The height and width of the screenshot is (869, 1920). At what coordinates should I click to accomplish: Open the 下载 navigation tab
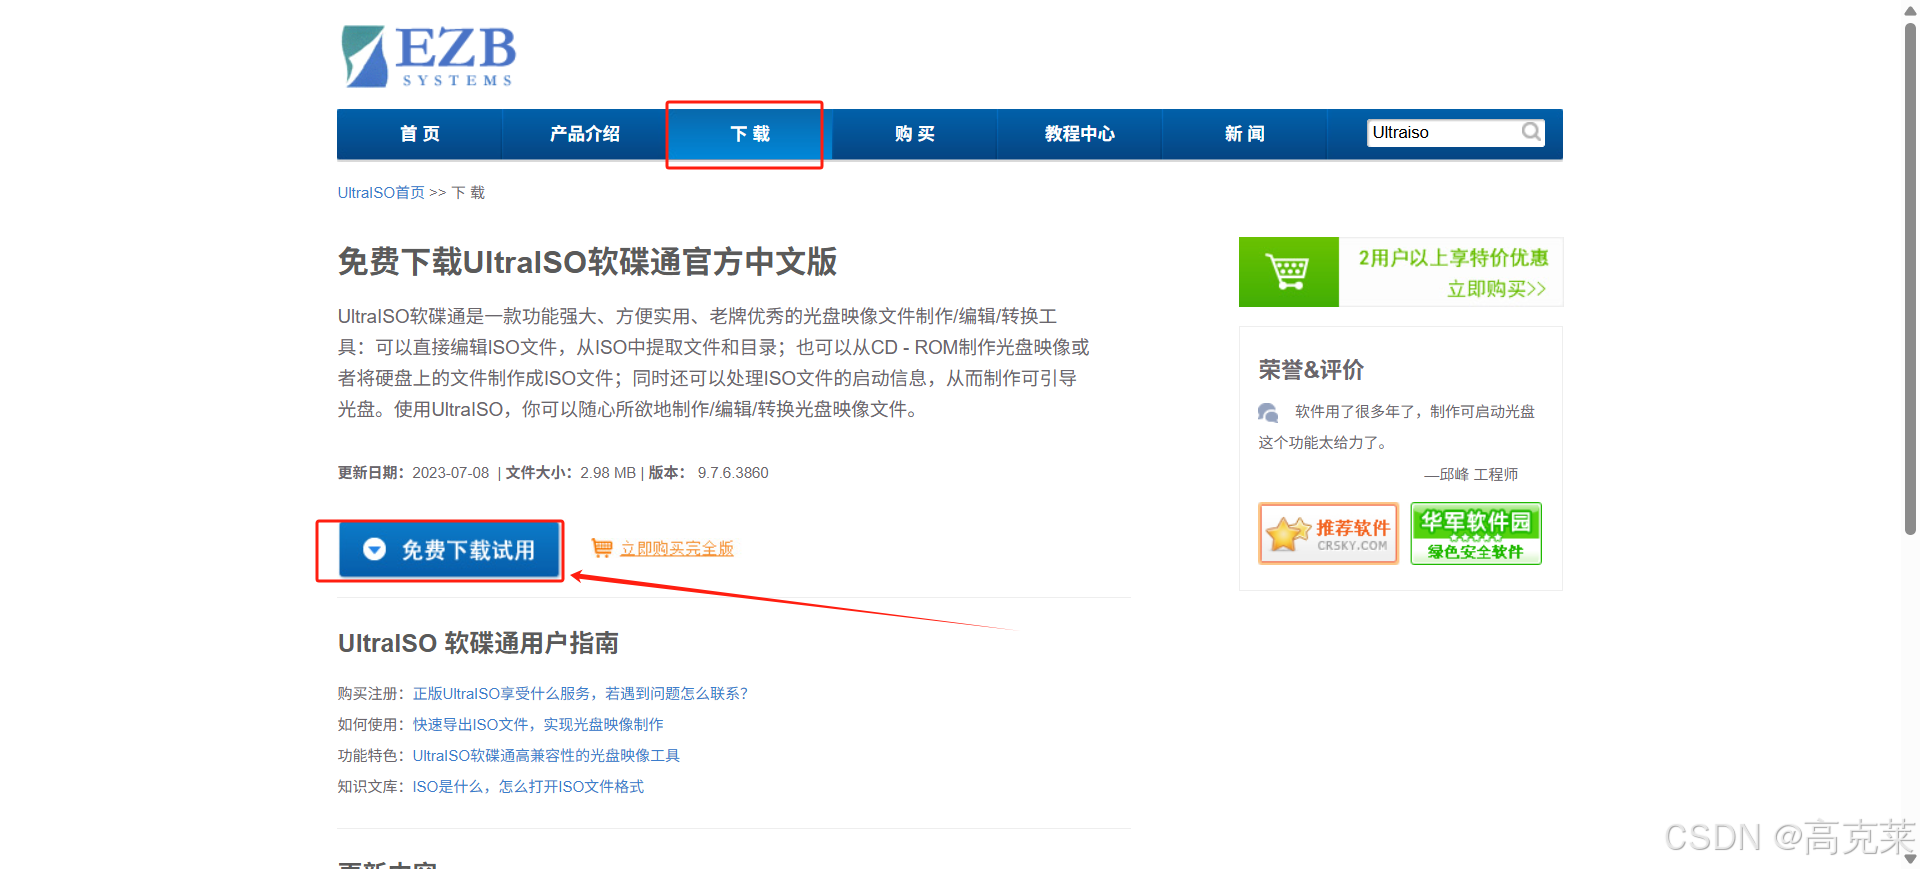point(750,134)
